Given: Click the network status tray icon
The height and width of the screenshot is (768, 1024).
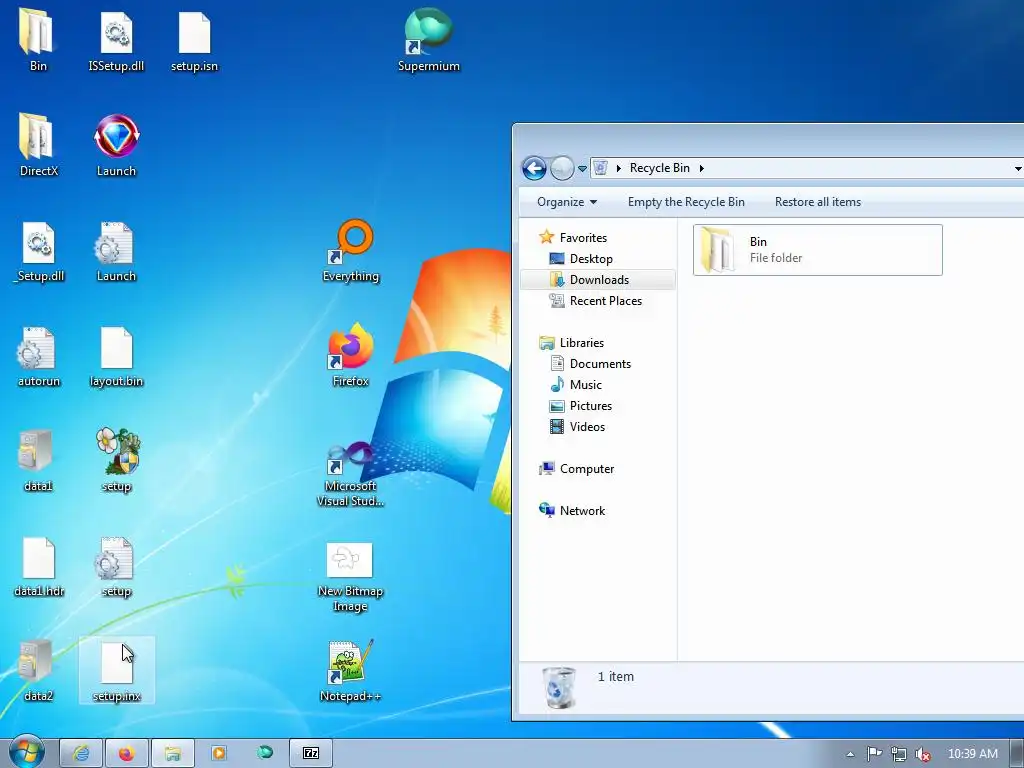Looking at the screenshot, I should click(x=899, y=754).
